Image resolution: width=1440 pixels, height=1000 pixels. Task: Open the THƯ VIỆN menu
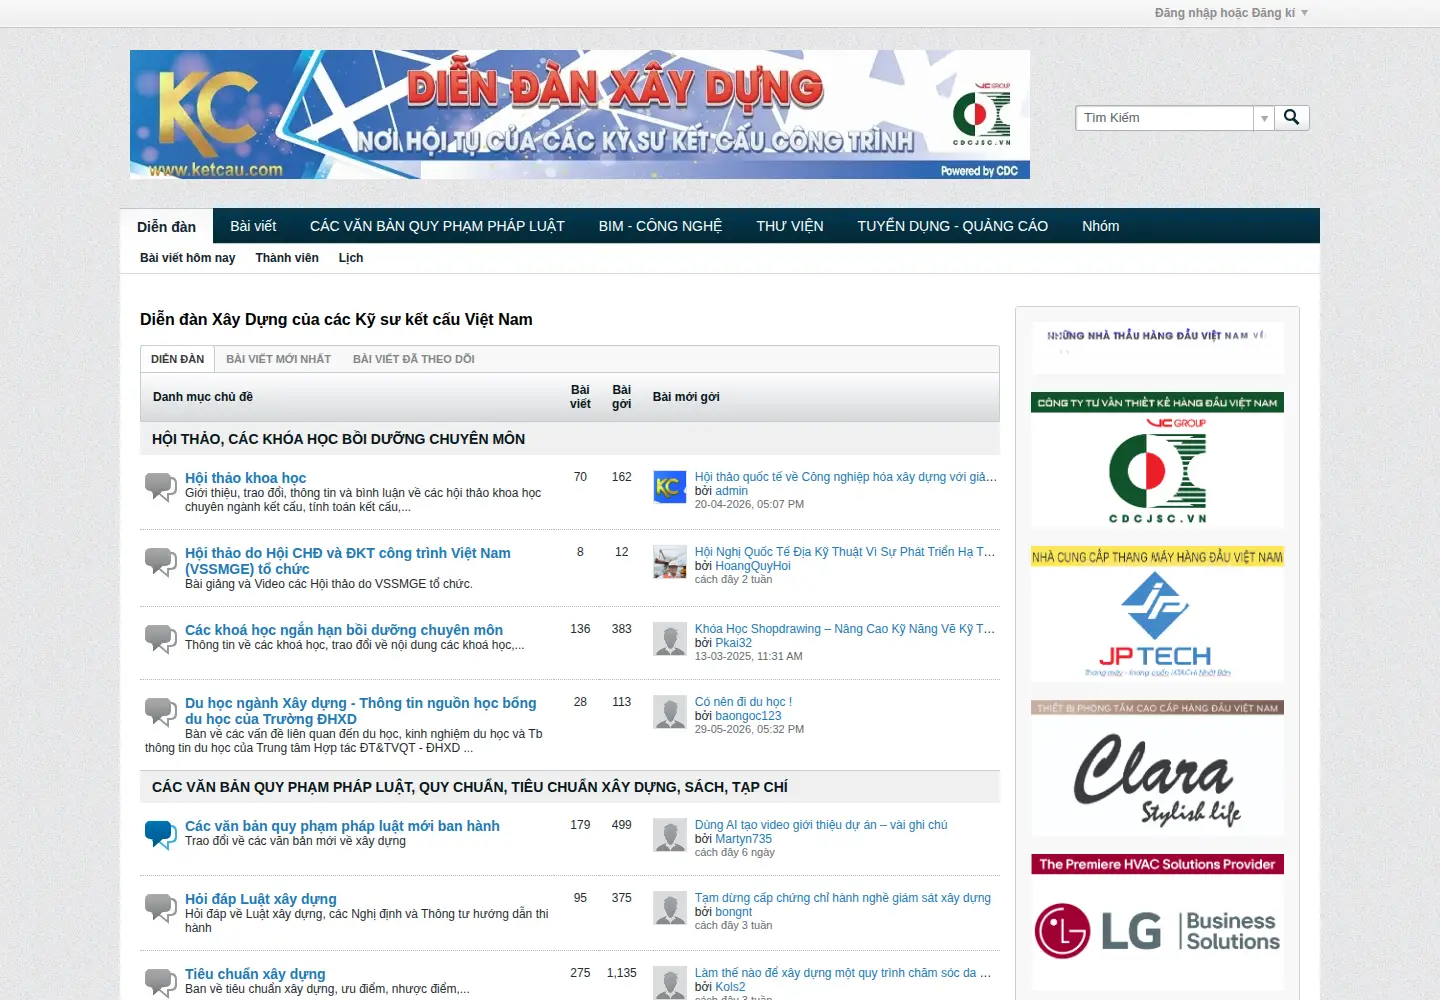coord(790,226)
